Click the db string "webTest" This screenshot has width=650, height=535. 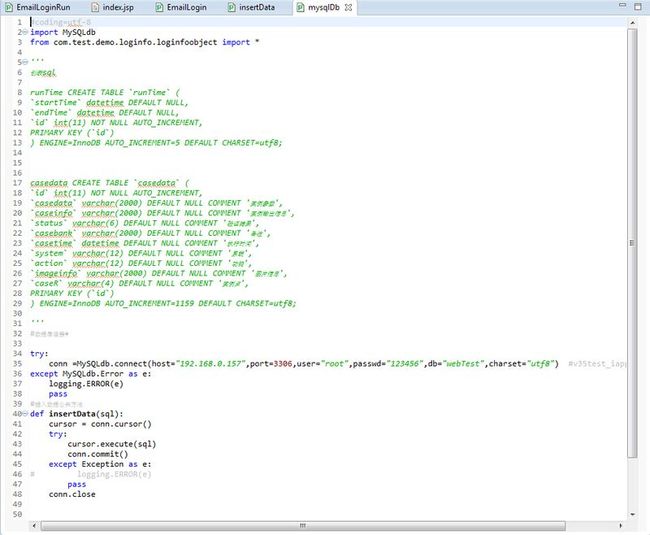tap(463, 363)
